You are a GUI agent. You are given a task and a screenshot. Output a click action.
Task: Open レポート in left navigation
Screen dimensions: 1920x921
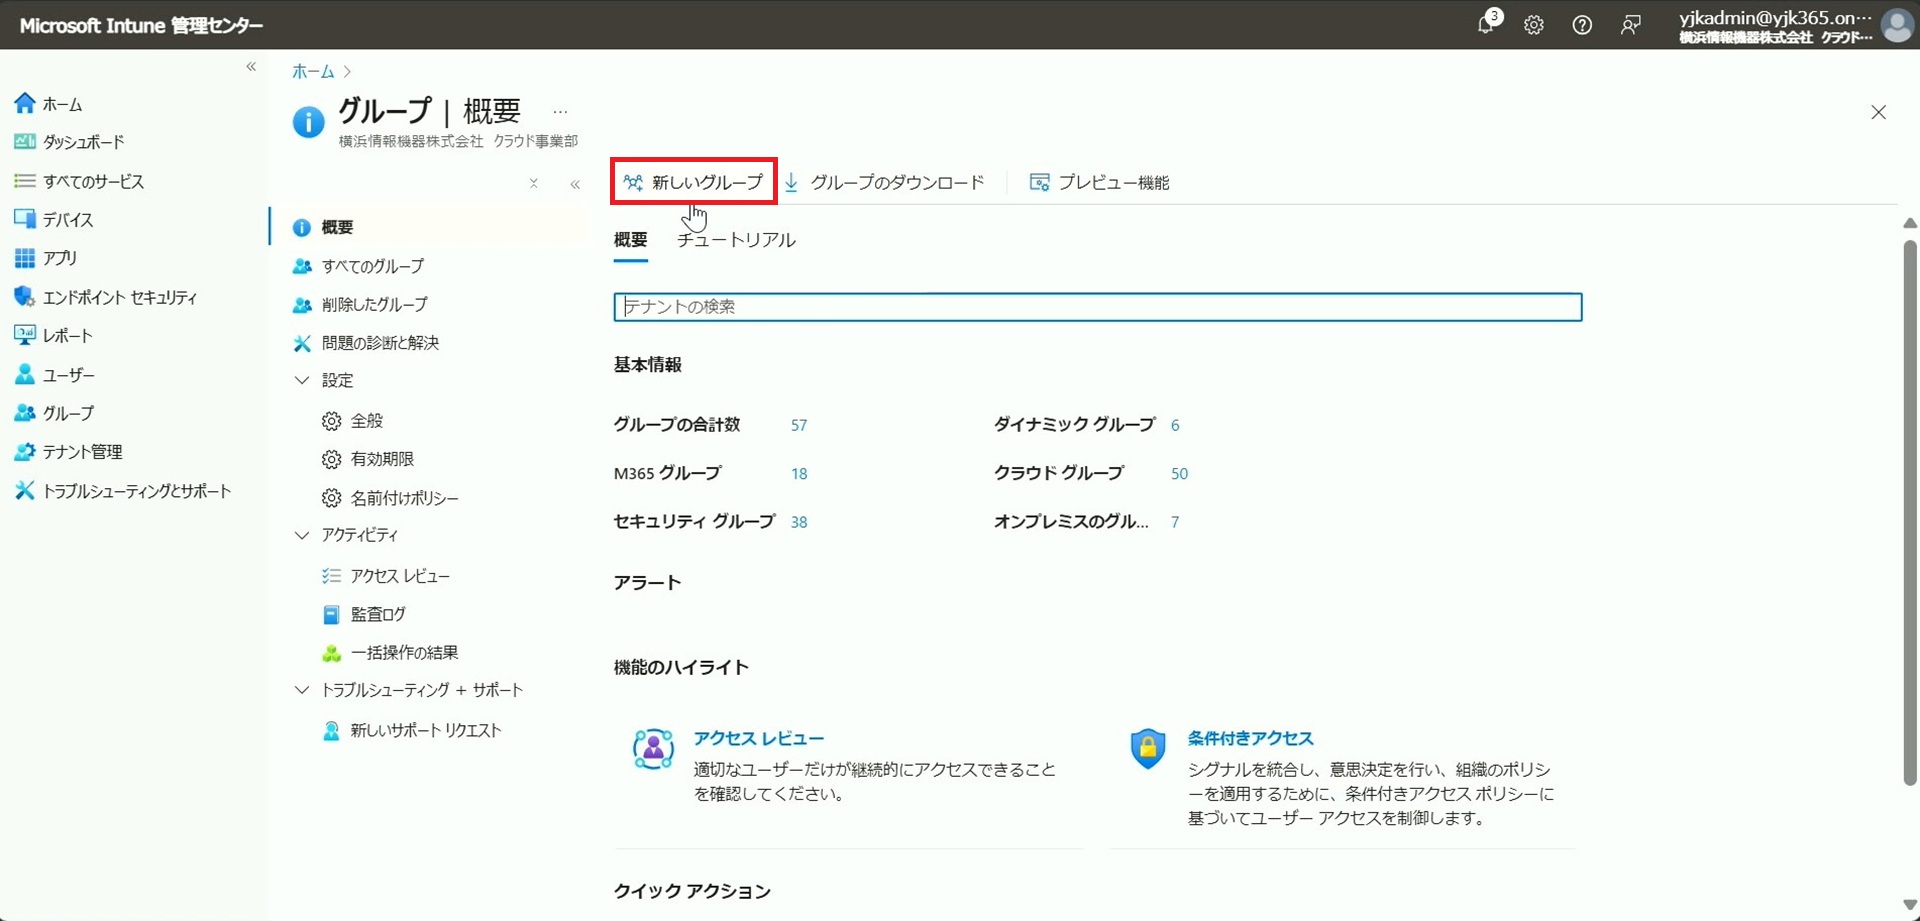(67, 336)
